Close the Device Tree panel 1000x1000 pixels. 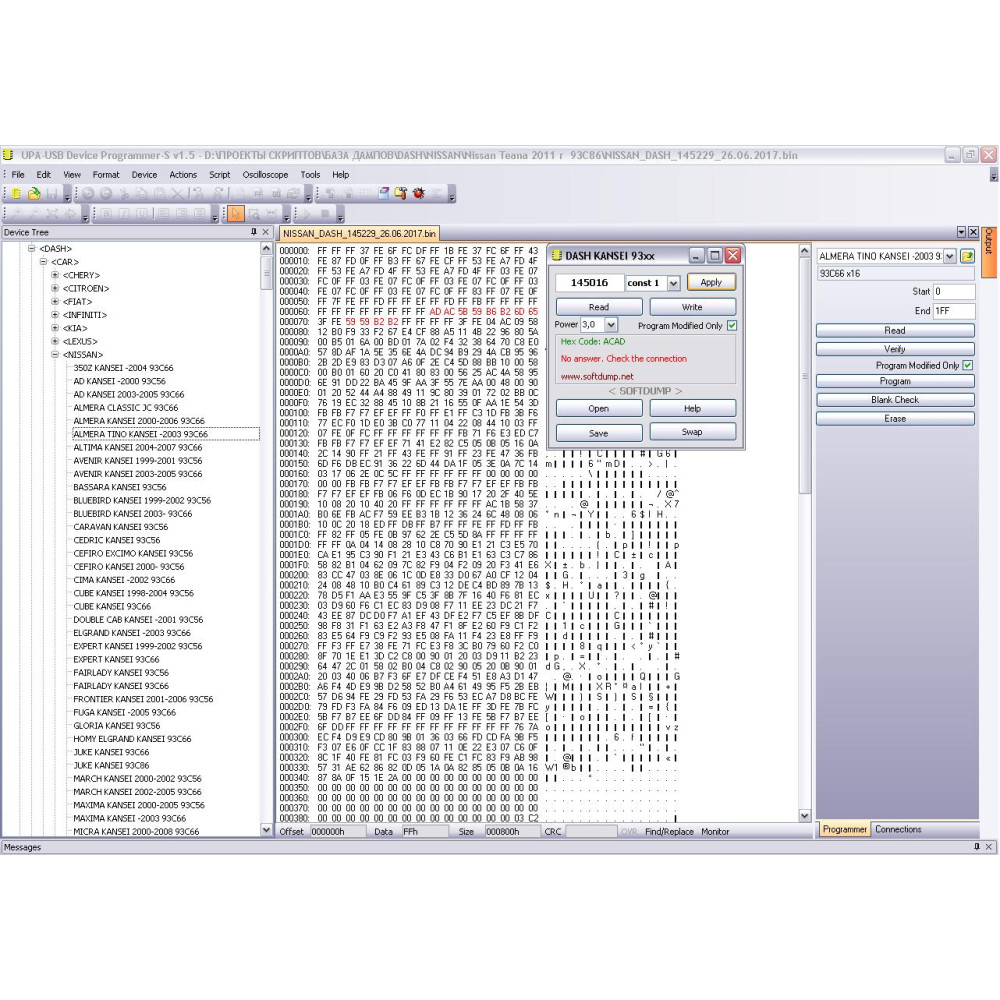(x=266, y=232)
